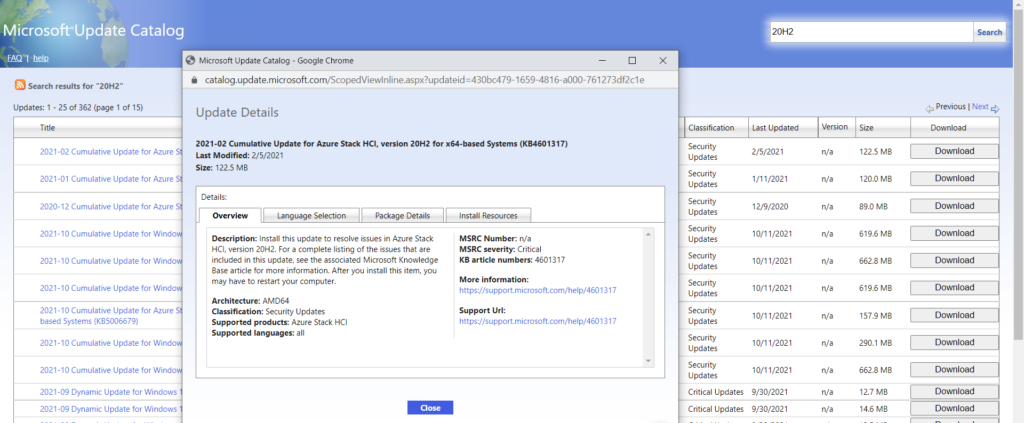Download the 290.1 MB update
Image resolution: width=1024 pixels, height=423 pixels.
tap(954, 343)
